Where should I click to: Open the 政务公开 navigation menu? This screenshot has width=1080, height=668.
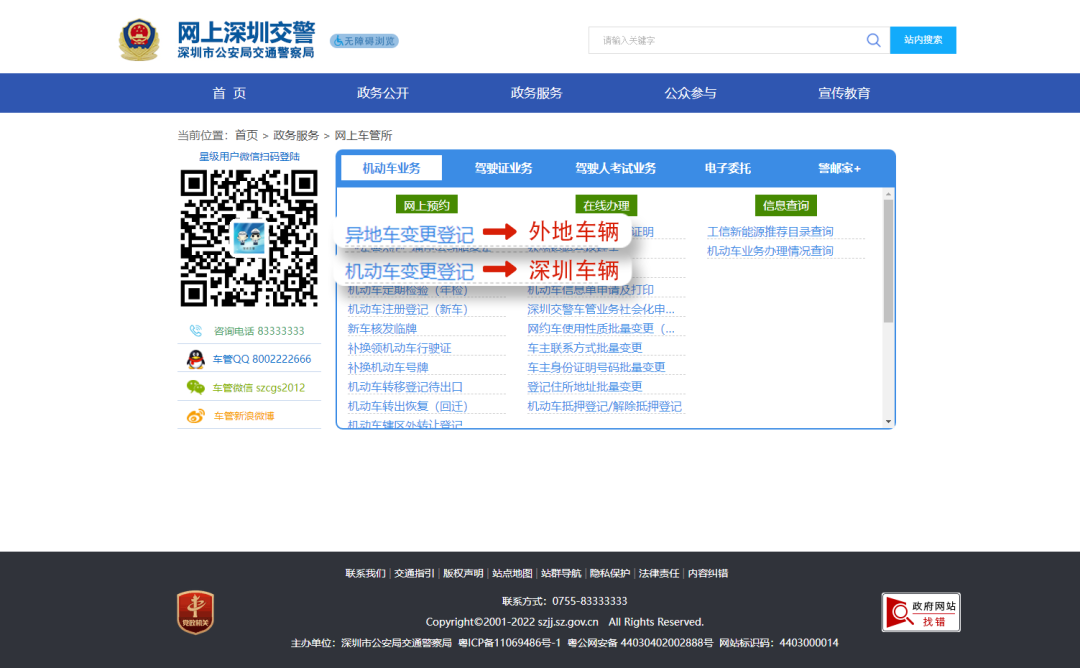click(383, 93)
